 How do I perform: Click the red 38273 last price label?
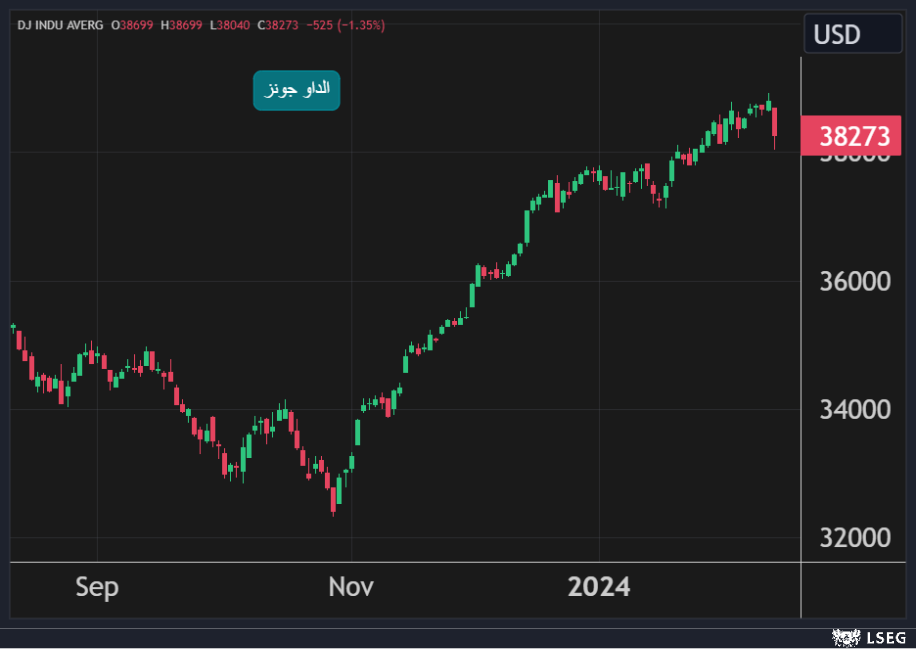point(851,136)
